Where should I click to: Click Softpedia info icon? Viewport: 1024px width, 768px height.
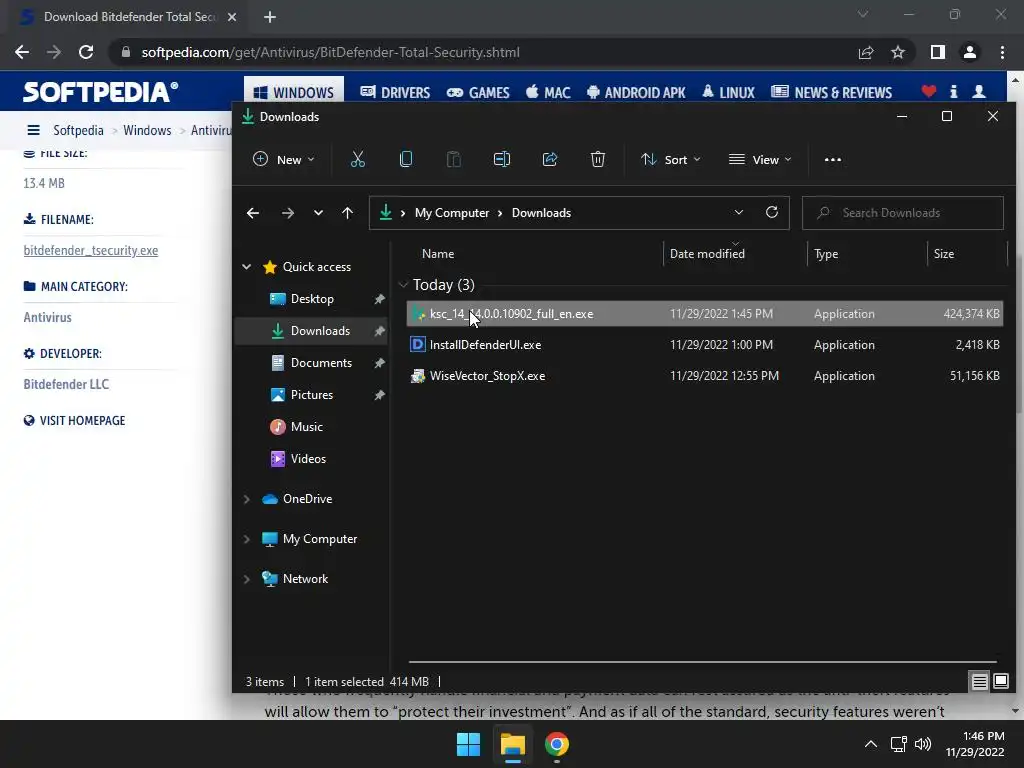pos(953,91)
